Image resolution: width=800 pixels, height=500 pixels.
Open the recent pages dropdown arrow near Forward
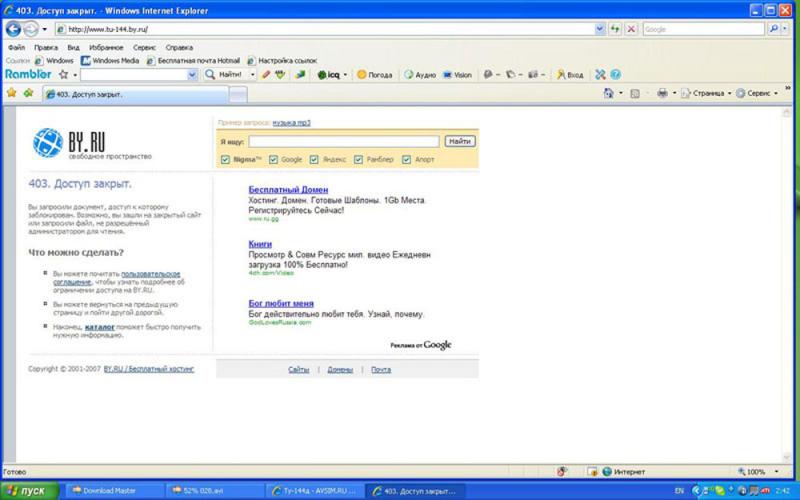[x=44, y=30]
